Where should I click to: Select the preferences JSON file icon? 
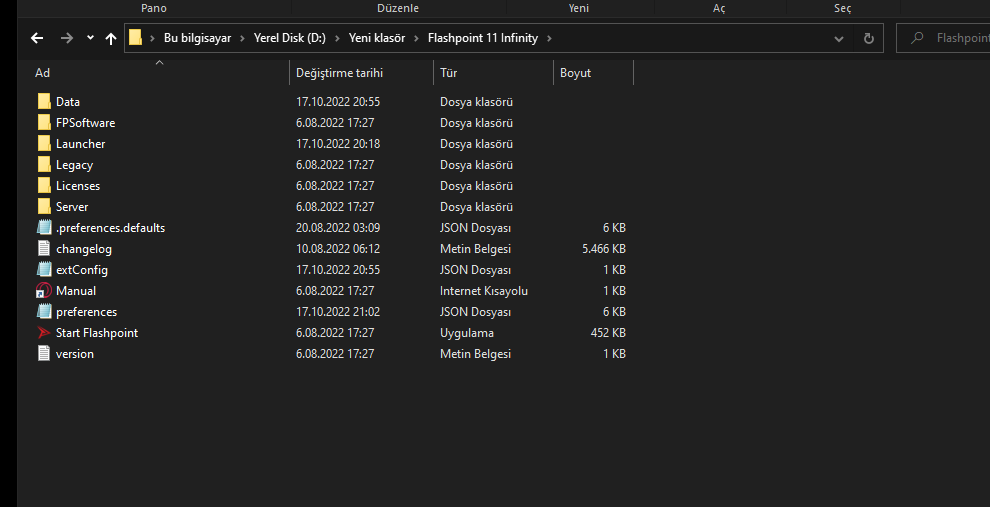tap(44, 311)
